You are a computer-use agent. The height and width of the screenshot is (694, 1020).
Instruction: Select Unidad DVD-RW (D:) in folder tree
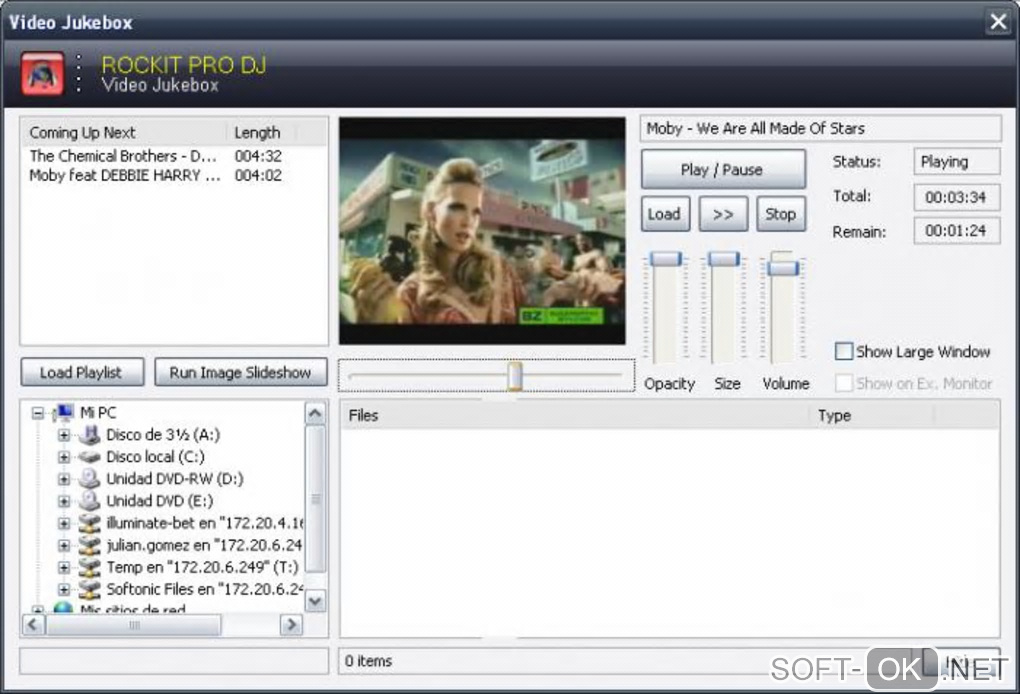point(175,479)
